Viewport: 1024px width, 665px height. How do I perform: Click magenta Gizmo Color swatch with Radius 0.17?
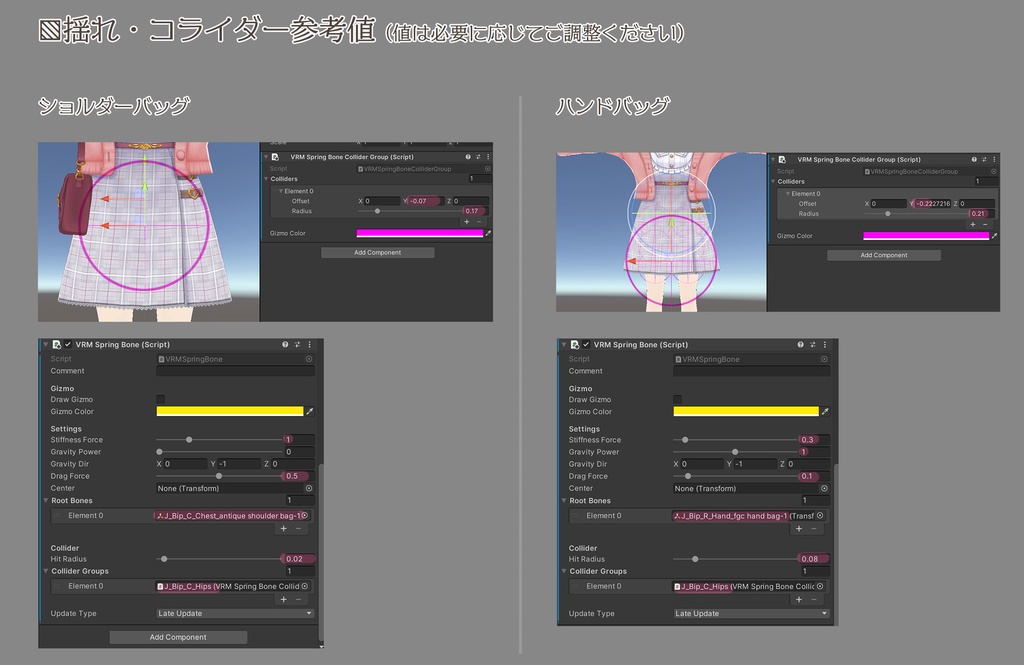pyautogui.click(x=419, y=233)
